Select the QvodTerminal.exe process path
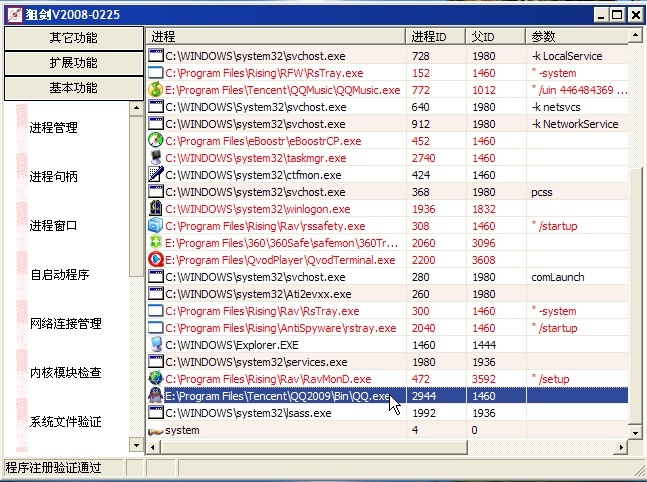Viewport: 647px width, 482px height. click(280, 260)
